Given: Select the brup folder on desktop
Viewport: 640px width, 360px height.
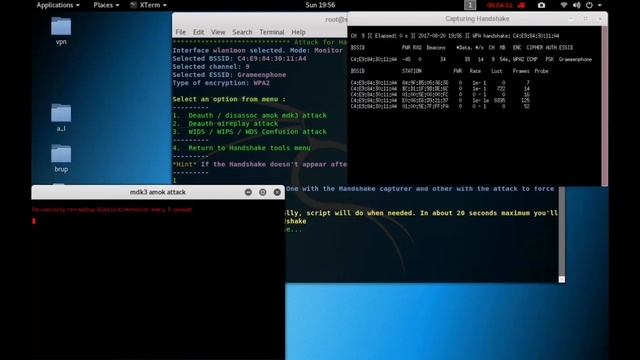Looking at the screenshot, I should (x=61, y=158).
